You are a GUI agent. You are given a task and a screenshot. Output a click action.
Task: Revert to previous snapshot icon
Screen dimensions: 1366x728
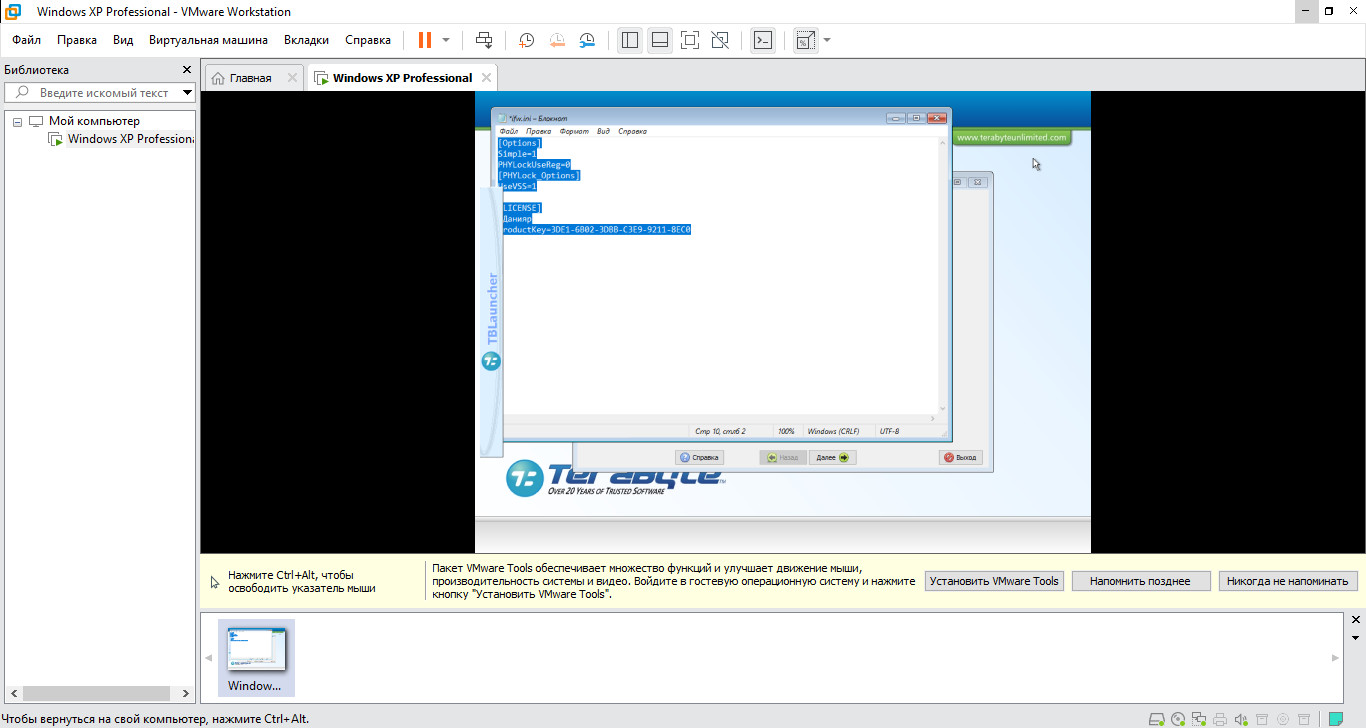point(557,40)
